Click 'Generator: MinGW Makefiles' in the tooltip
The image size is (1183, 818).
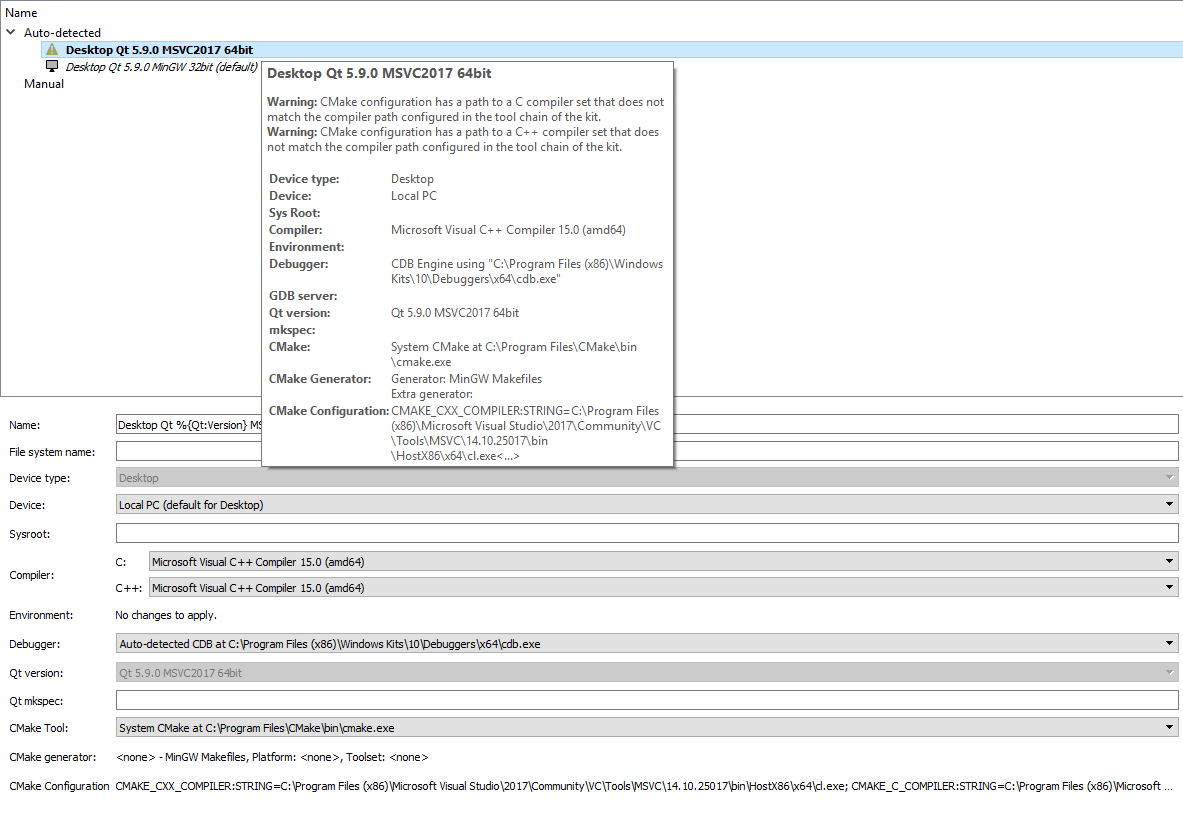click(x=466, y=379)
